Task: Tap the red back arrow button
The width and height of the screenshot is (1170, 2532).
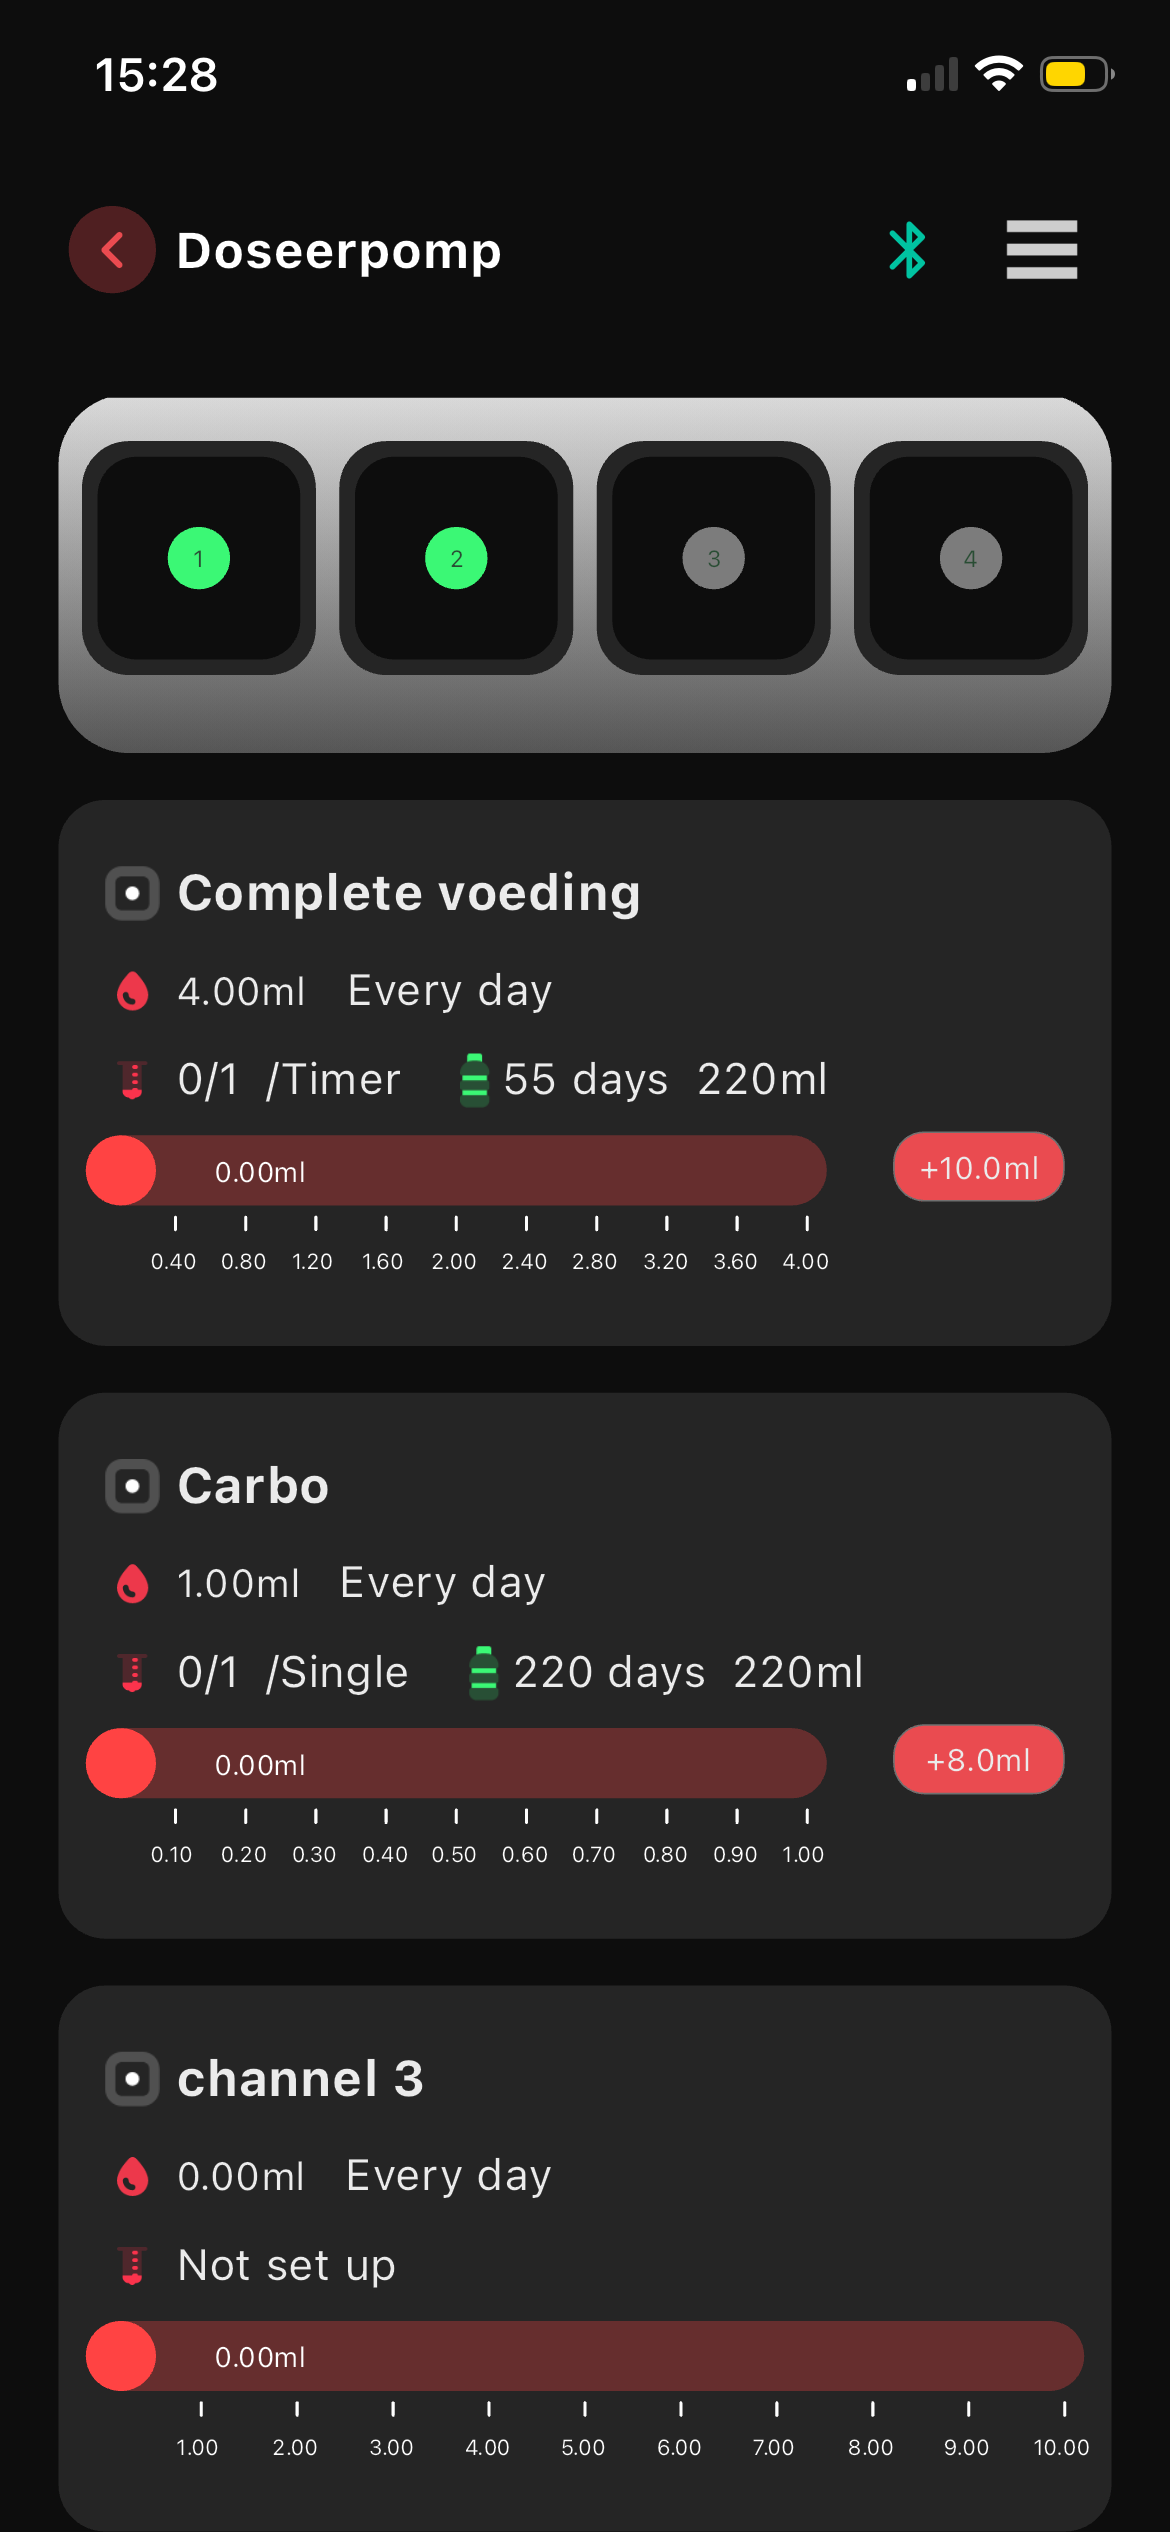Action: click(112, 250)
